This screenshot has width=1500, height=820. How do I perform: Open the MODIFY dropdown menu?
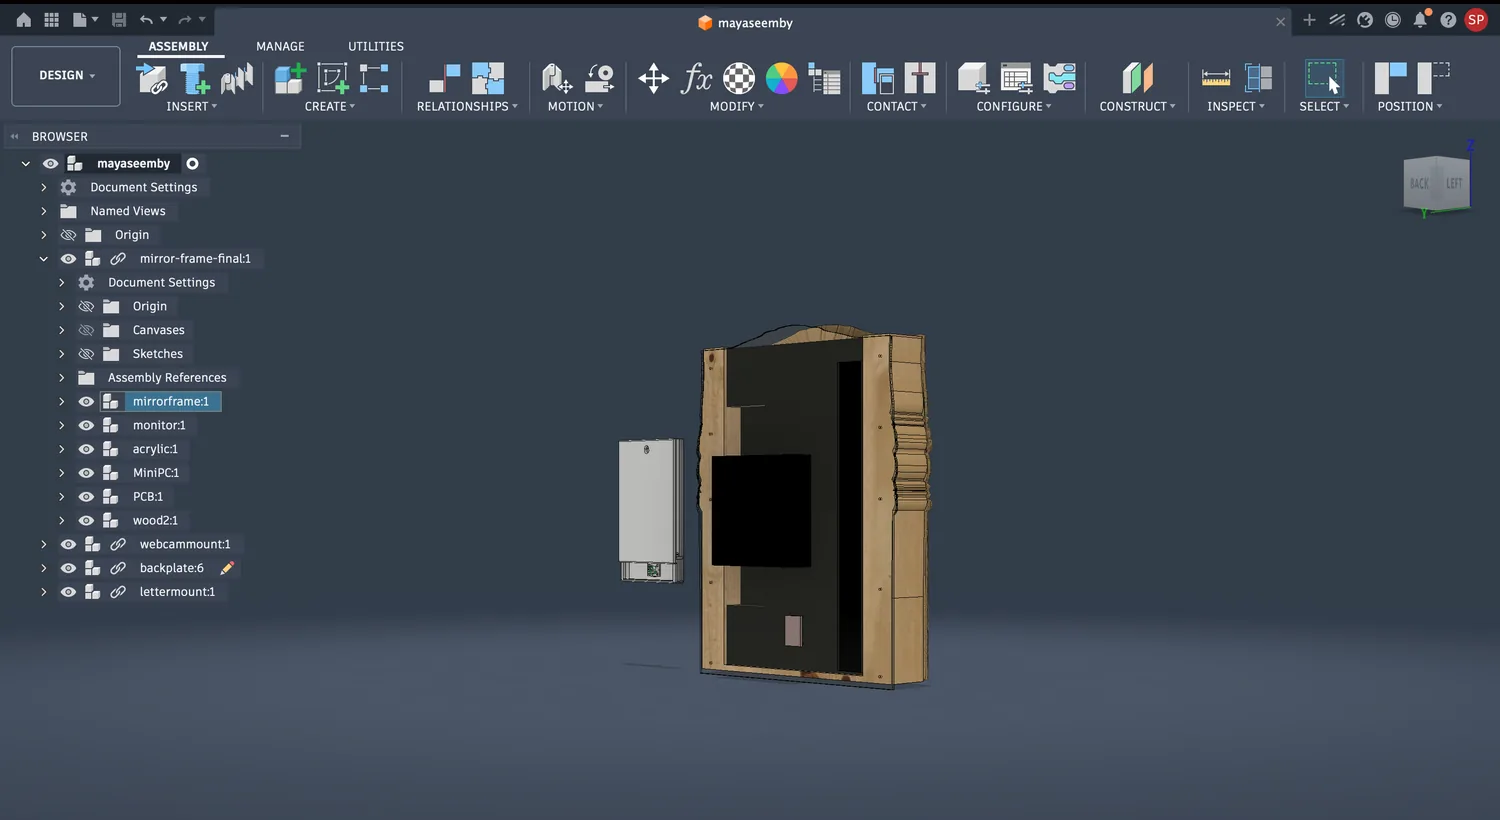[736, 106]
